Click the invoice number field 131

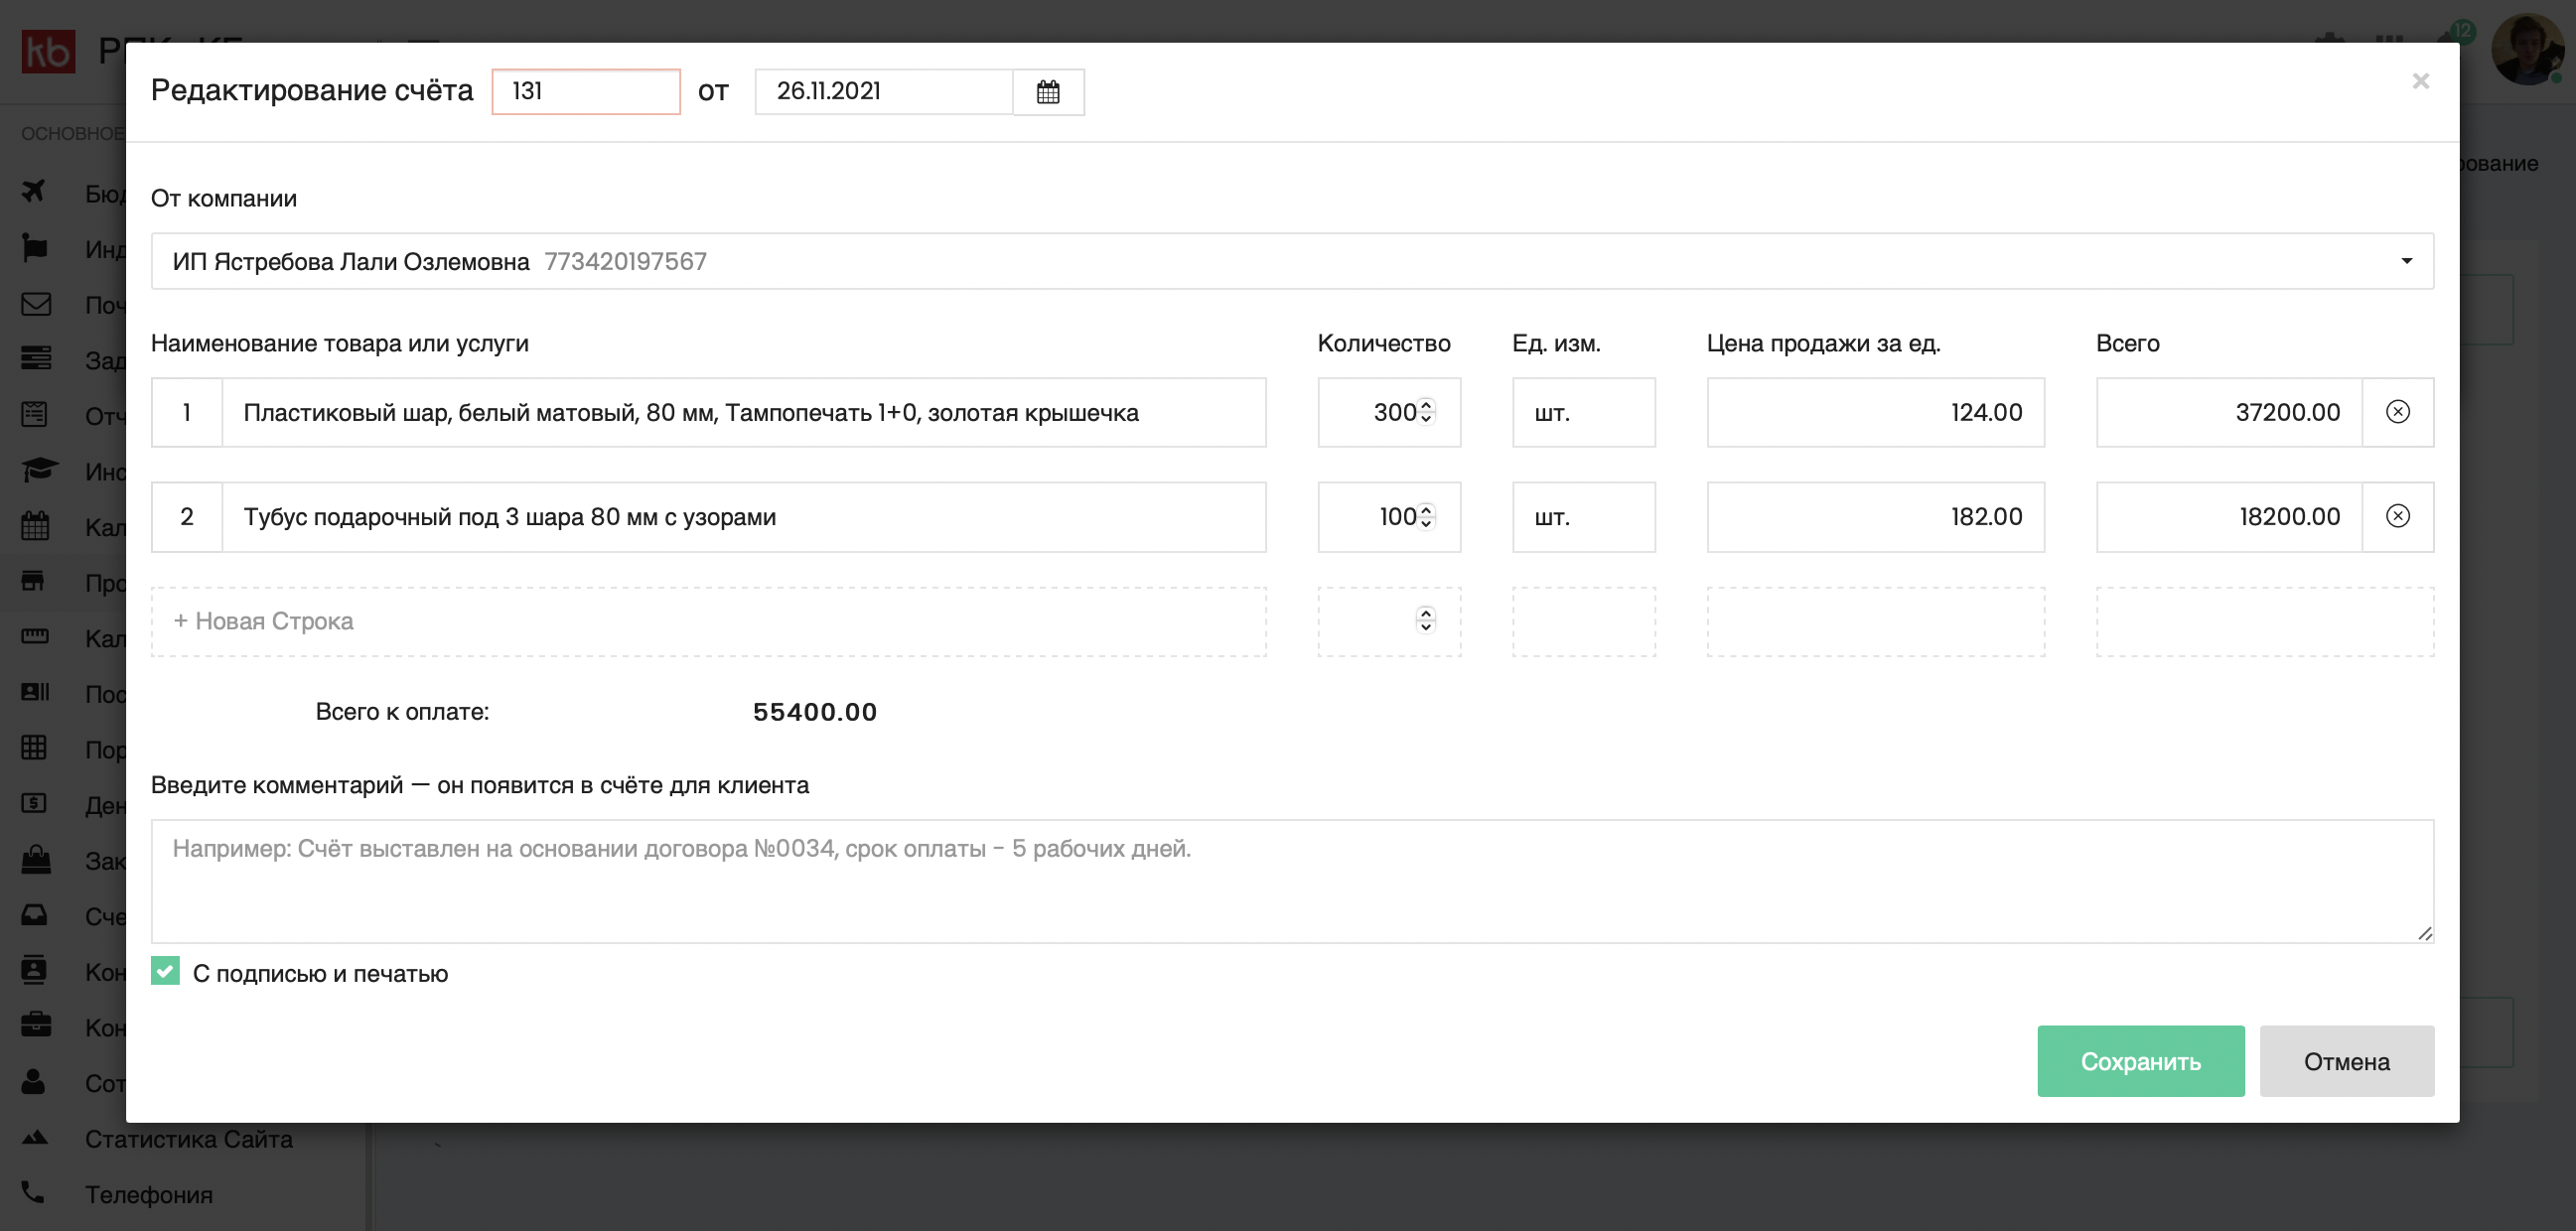point(586,92)
